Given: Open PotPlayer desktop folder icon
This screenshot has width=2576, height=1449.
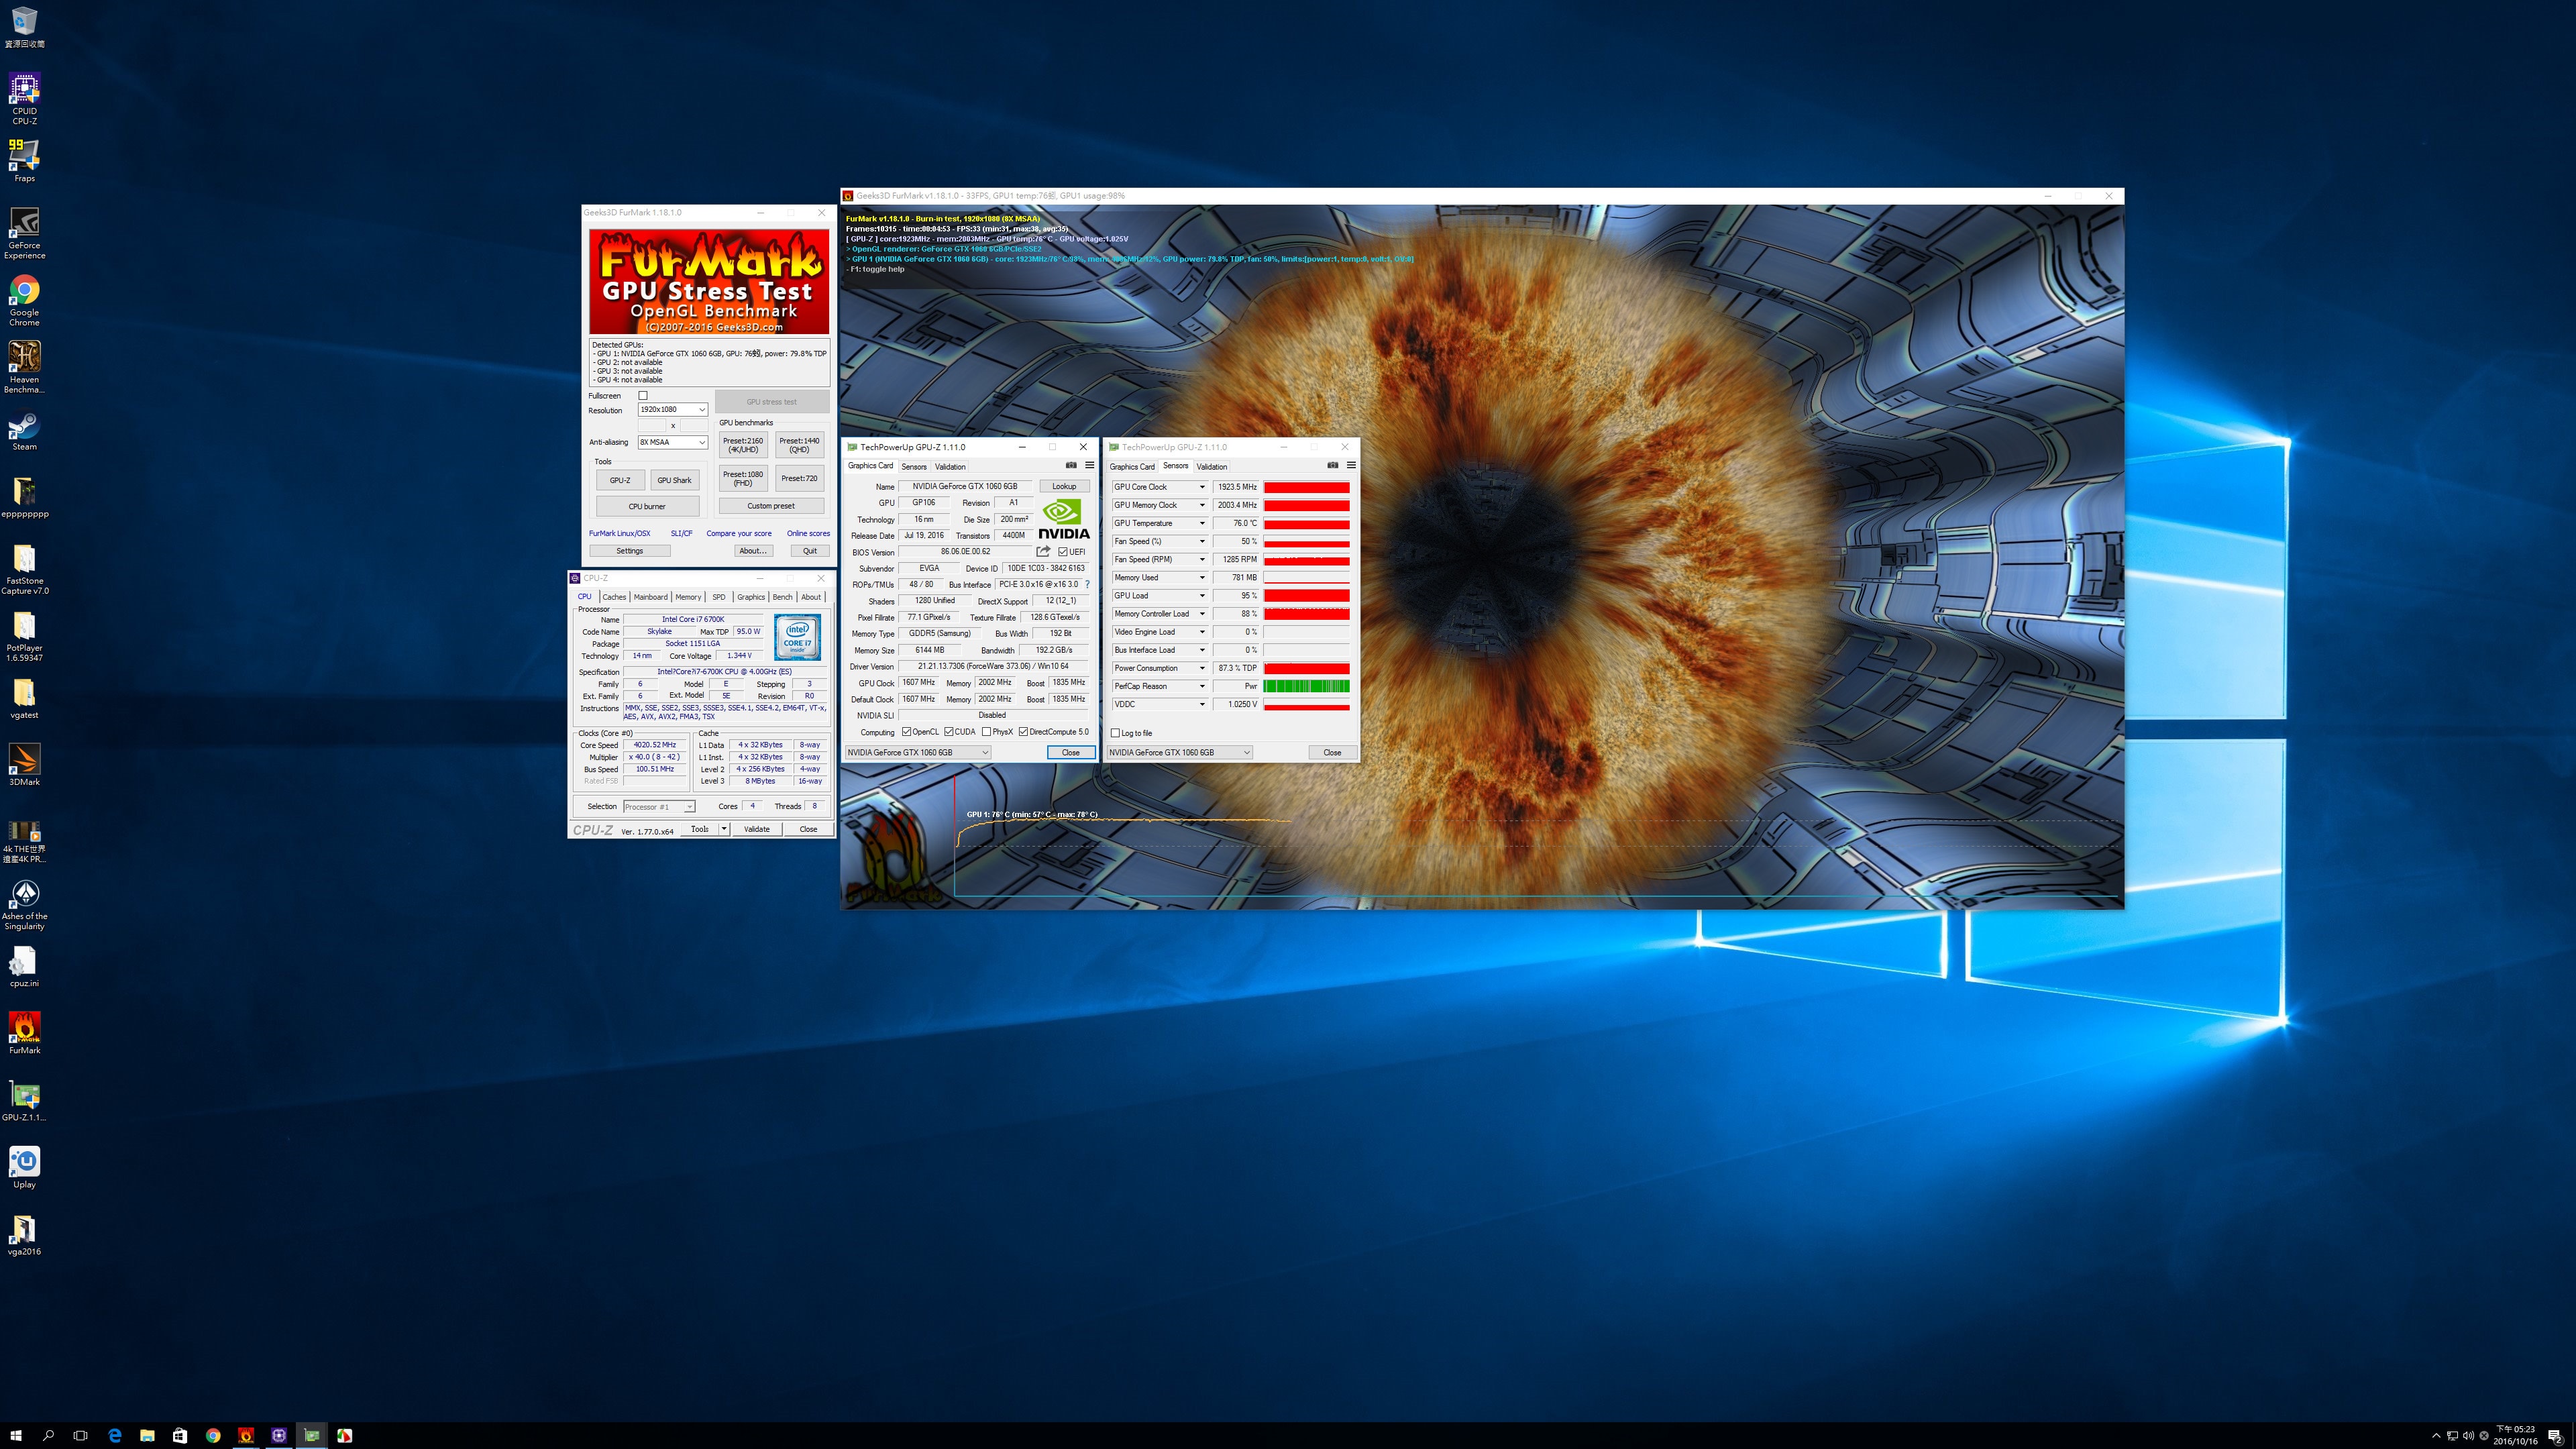Looking at the screenshot, I should click(24, 635).
